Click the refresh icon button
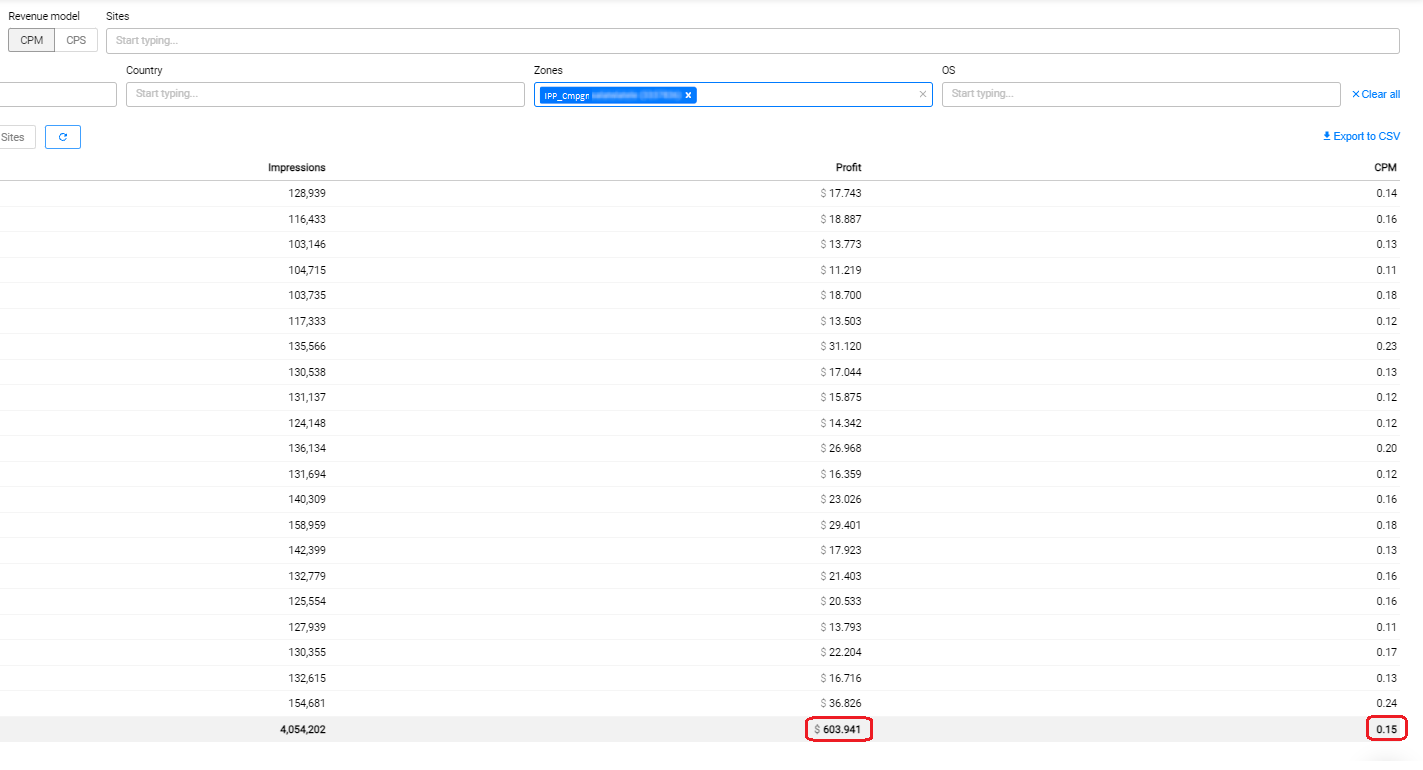1423x770 pixels. click(63, 137)
